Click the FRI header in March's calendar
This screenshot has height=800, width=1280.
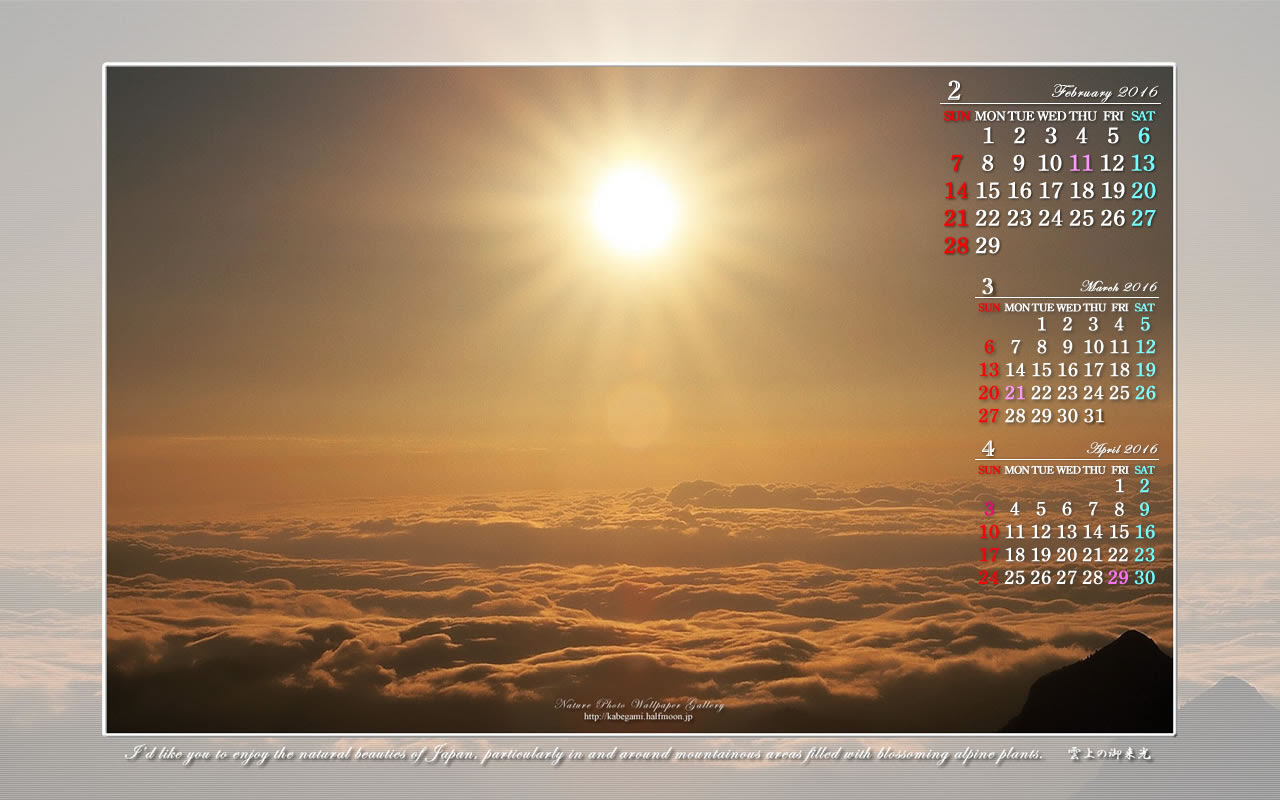pos(1119,307)
